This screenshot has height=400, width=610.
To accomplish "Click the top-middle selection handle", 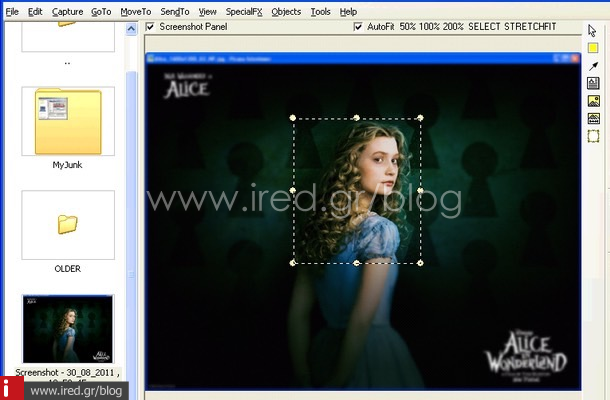I will 357,118.
